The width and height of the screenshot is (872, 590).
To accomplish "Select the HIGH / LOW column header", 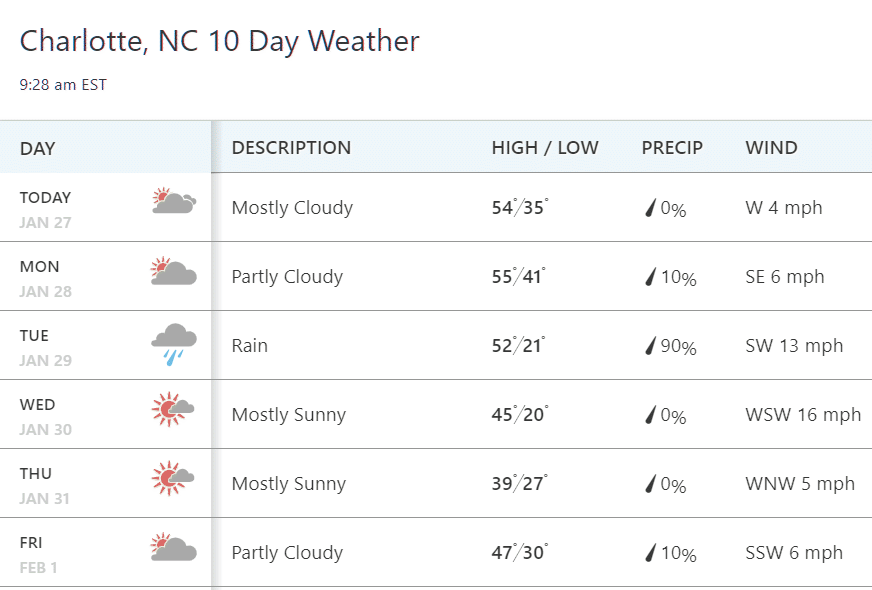I will coord(545,147).
